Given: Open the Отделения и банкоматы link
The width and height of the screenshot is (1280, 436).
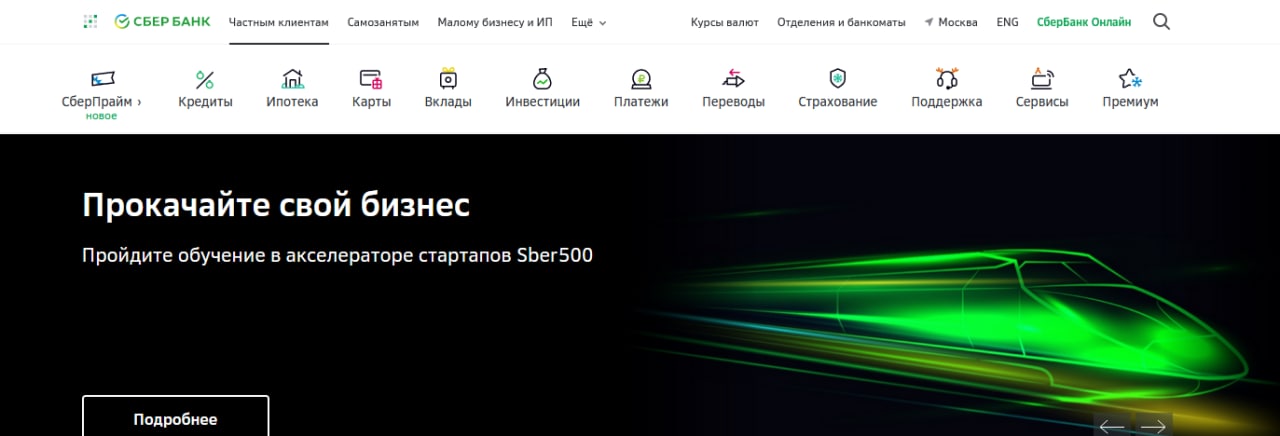Looking at the screenshot, I should point(841,22).
